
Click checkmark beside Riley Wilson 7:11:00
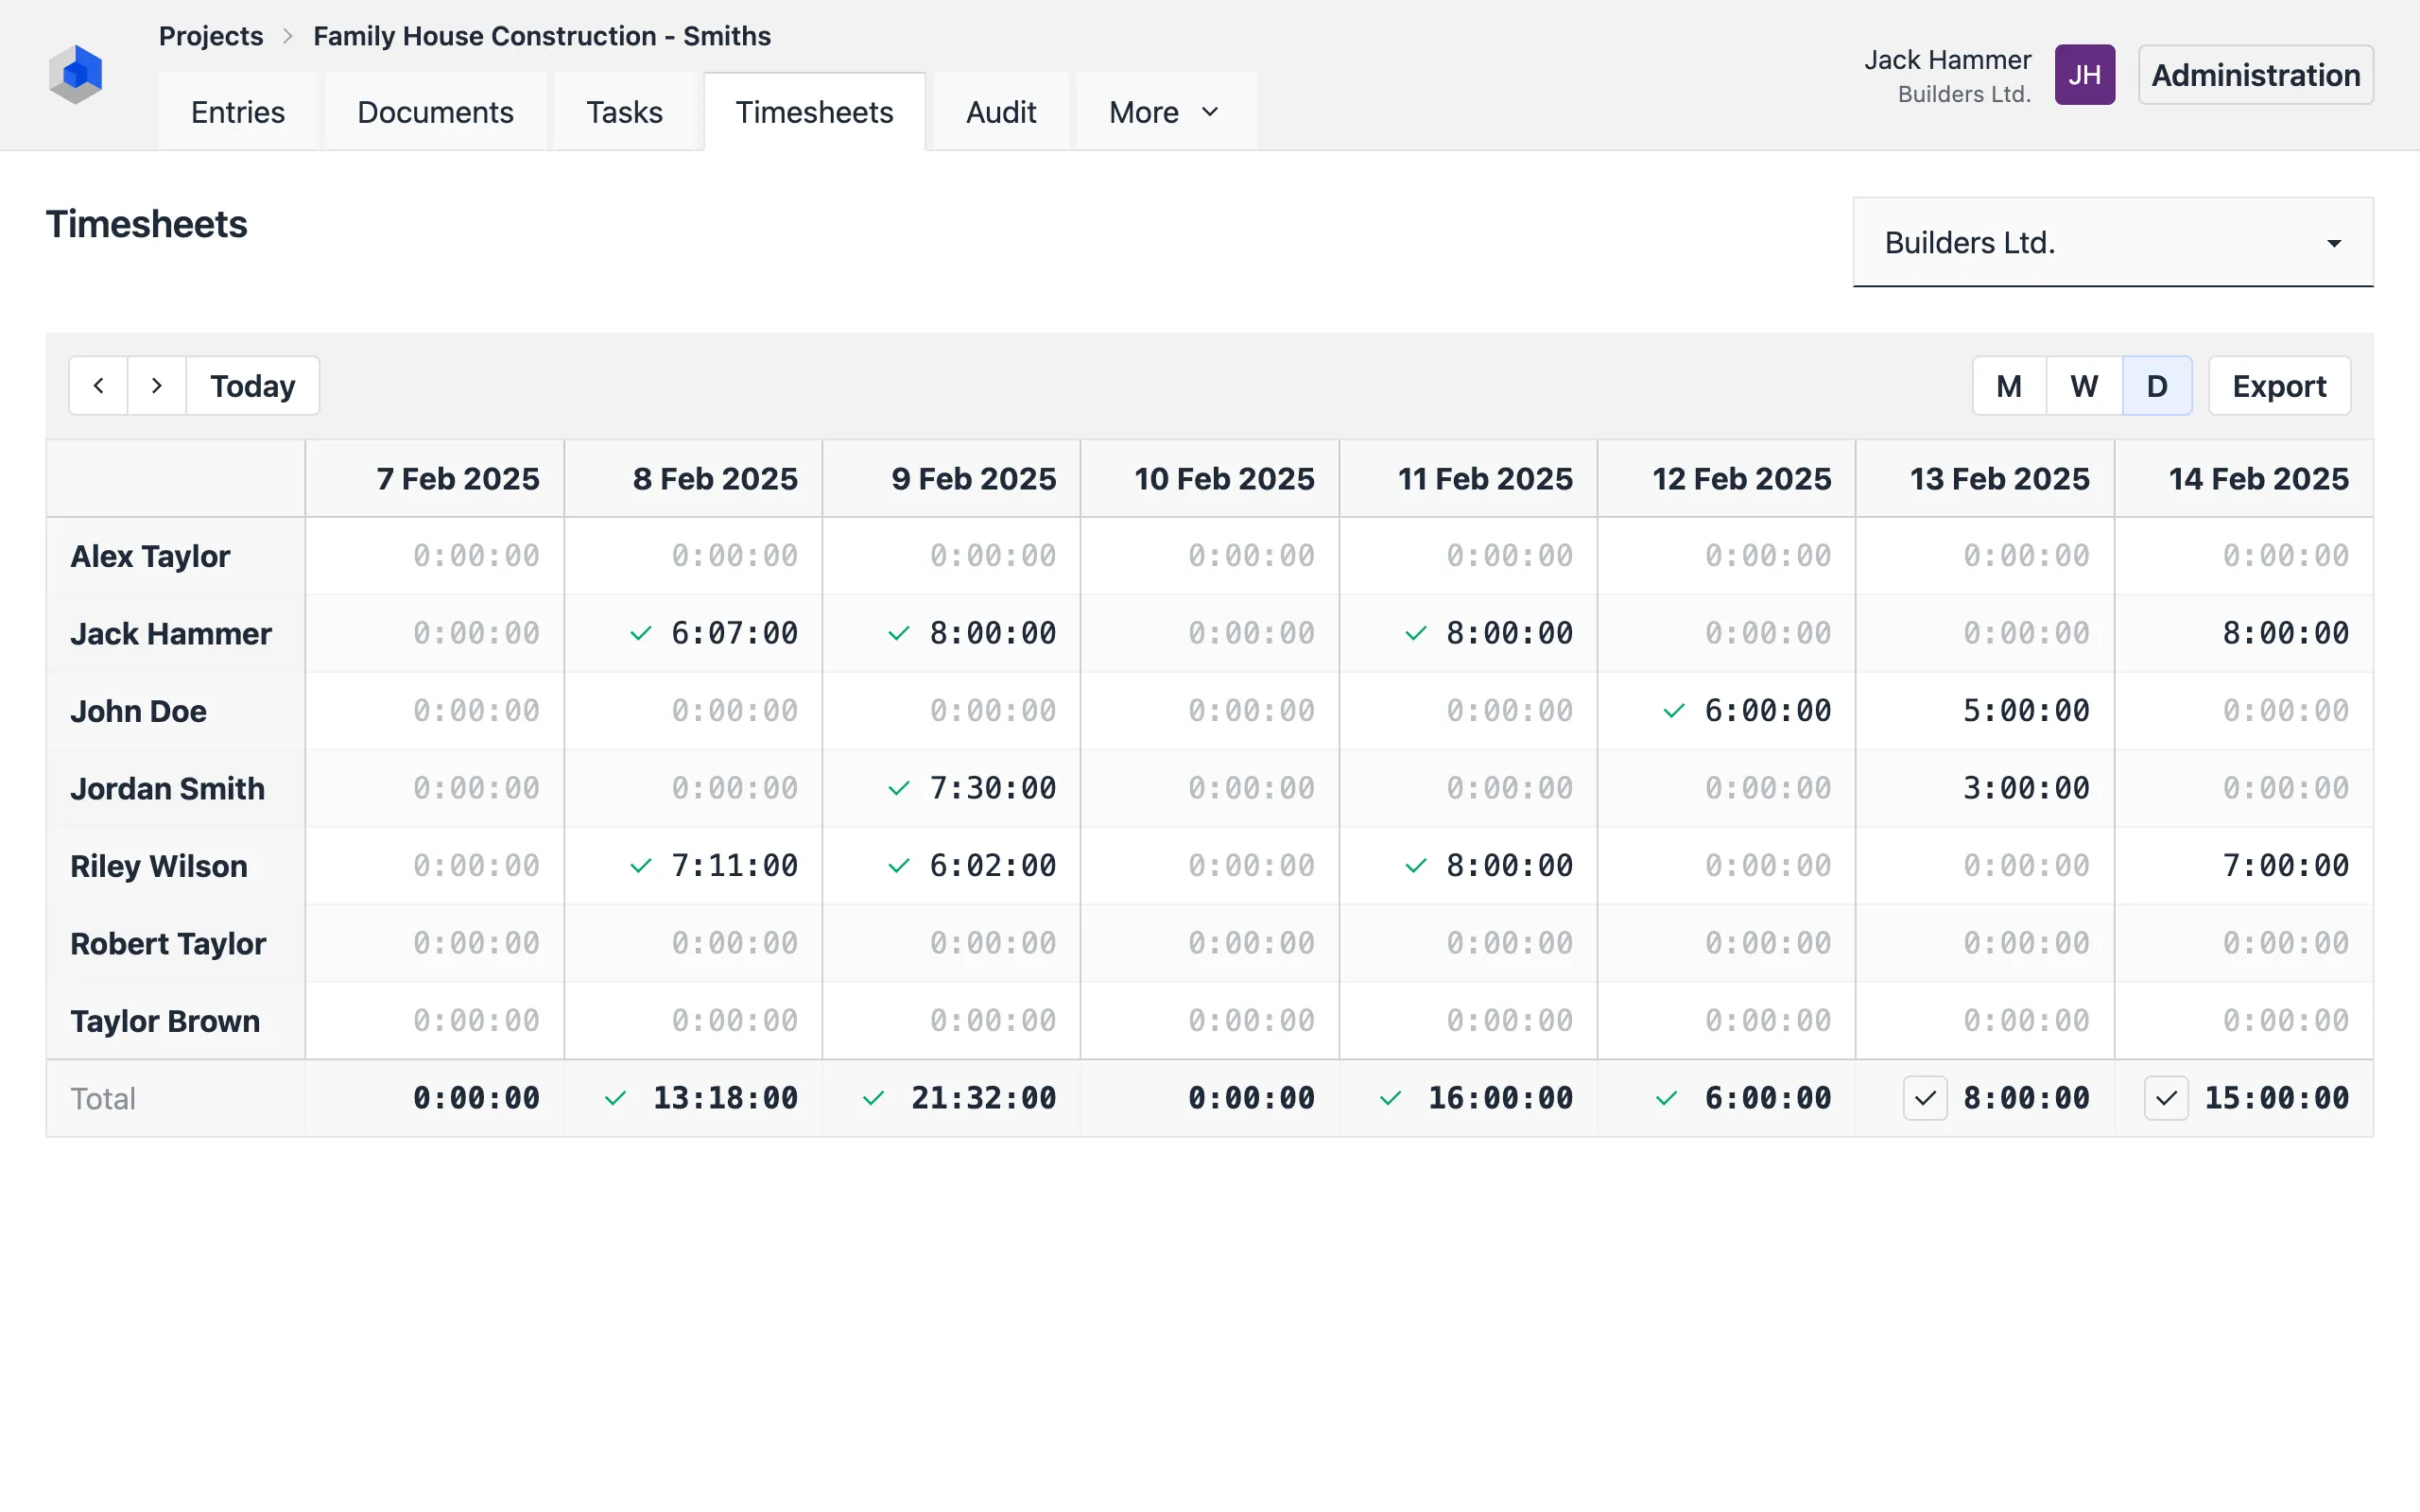coord(641,866)
